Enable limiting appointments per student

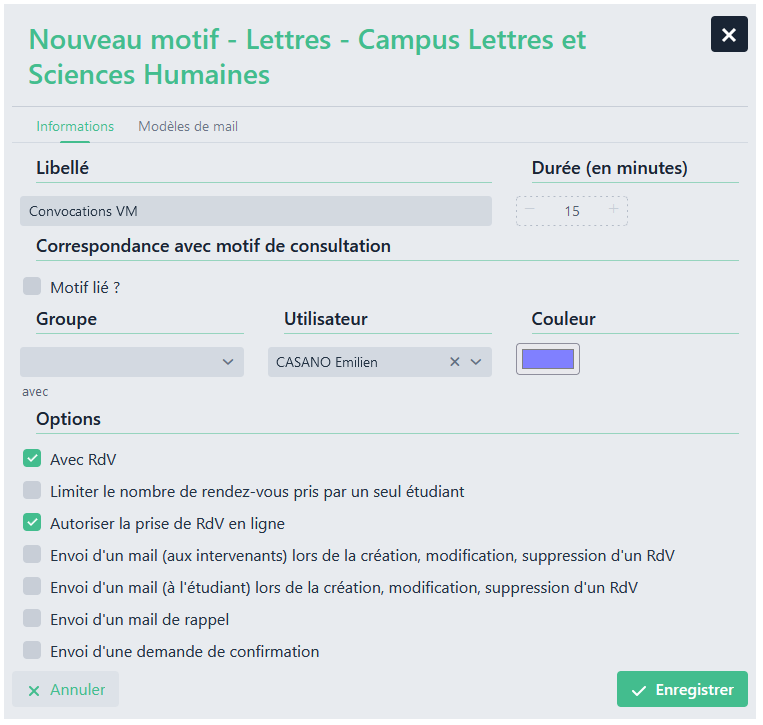pos(32,491)
